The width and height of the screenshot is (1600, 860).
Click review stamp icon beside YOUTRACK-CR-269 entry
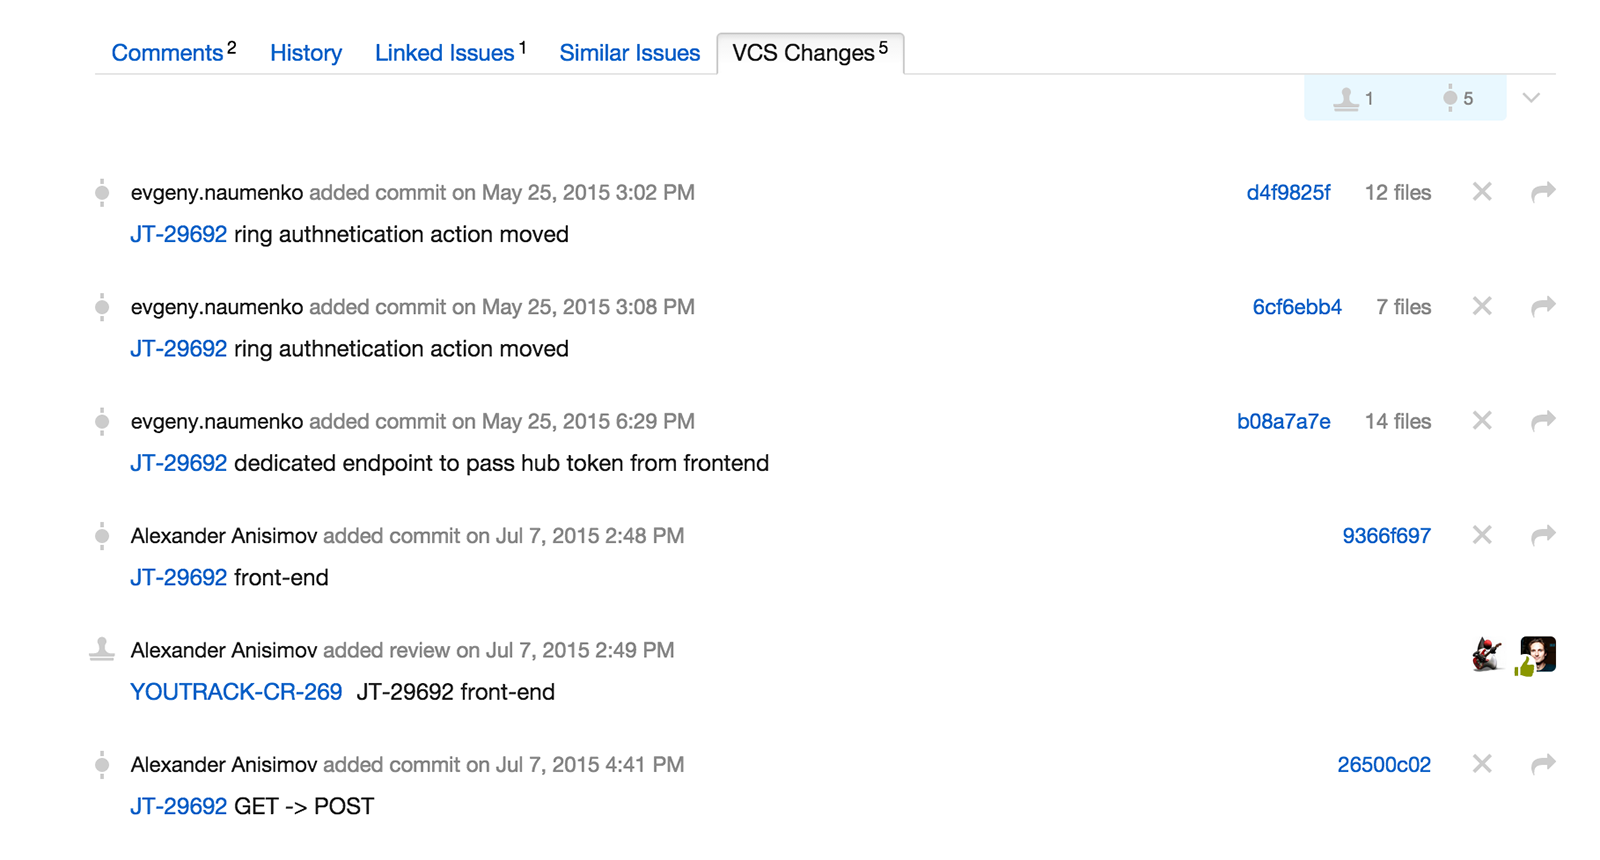pyautogui.click(x=102, y=650)
